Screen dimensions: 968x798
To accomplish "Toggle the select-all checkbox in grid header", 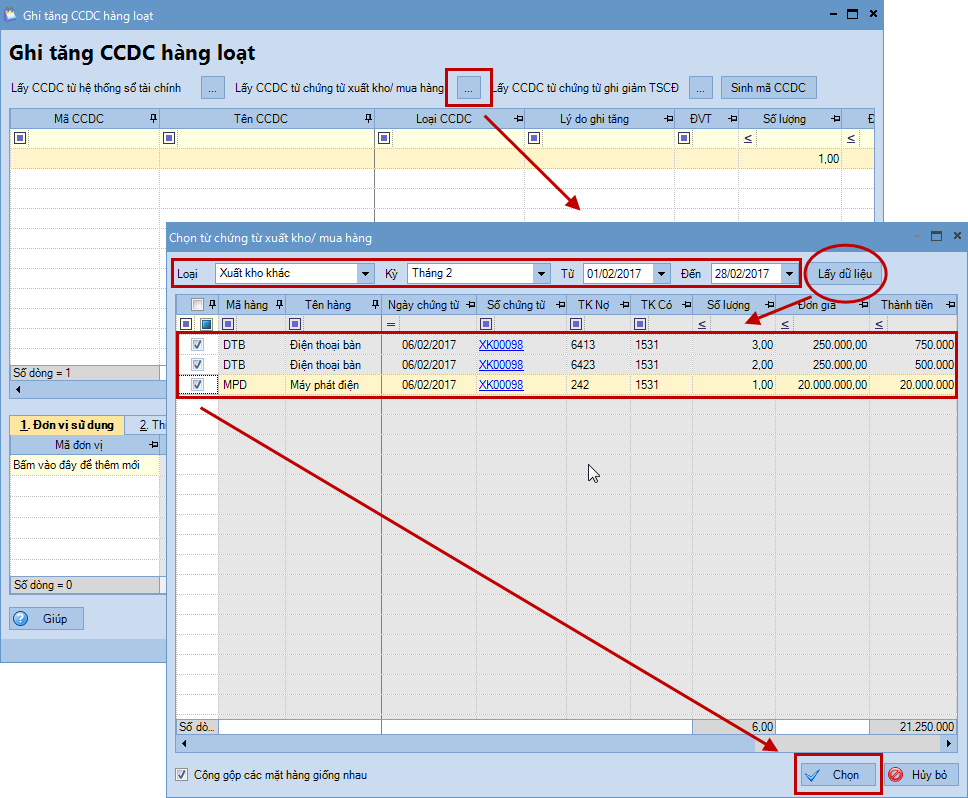I will click(x=197, y=305).
